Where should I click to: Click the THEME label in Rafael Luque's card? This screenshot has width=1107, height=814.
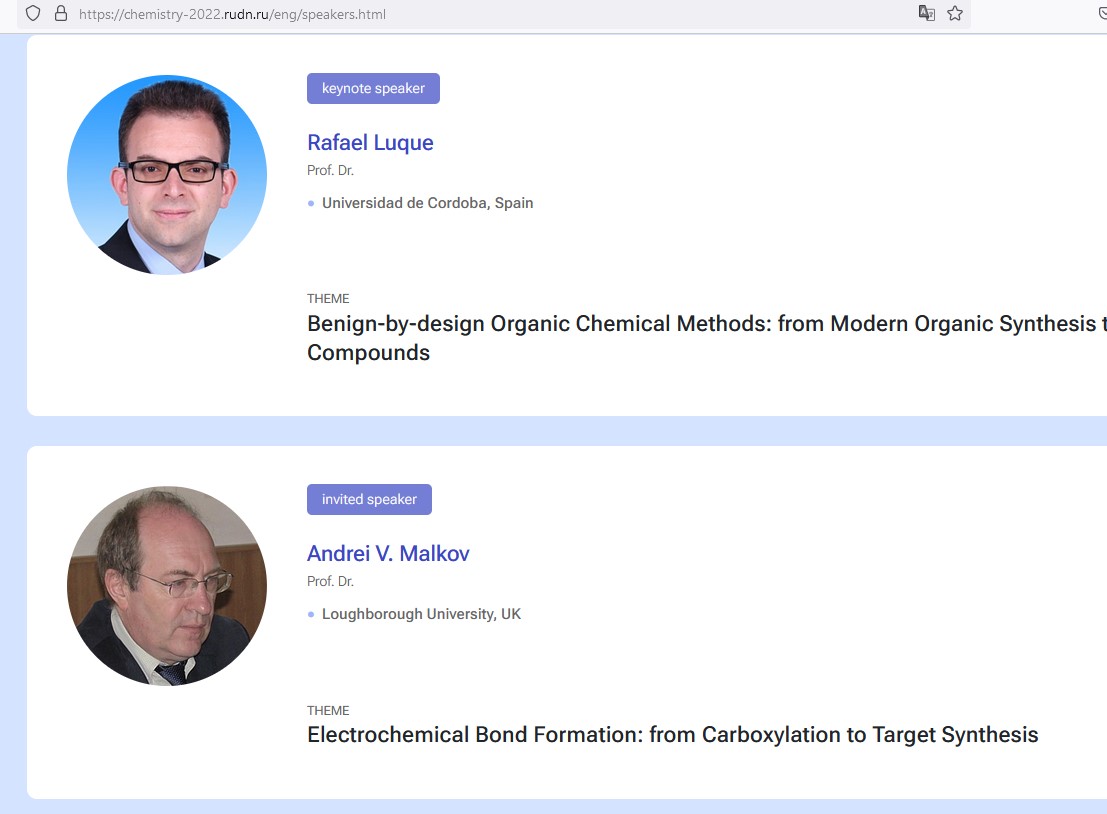click(328, 299)
